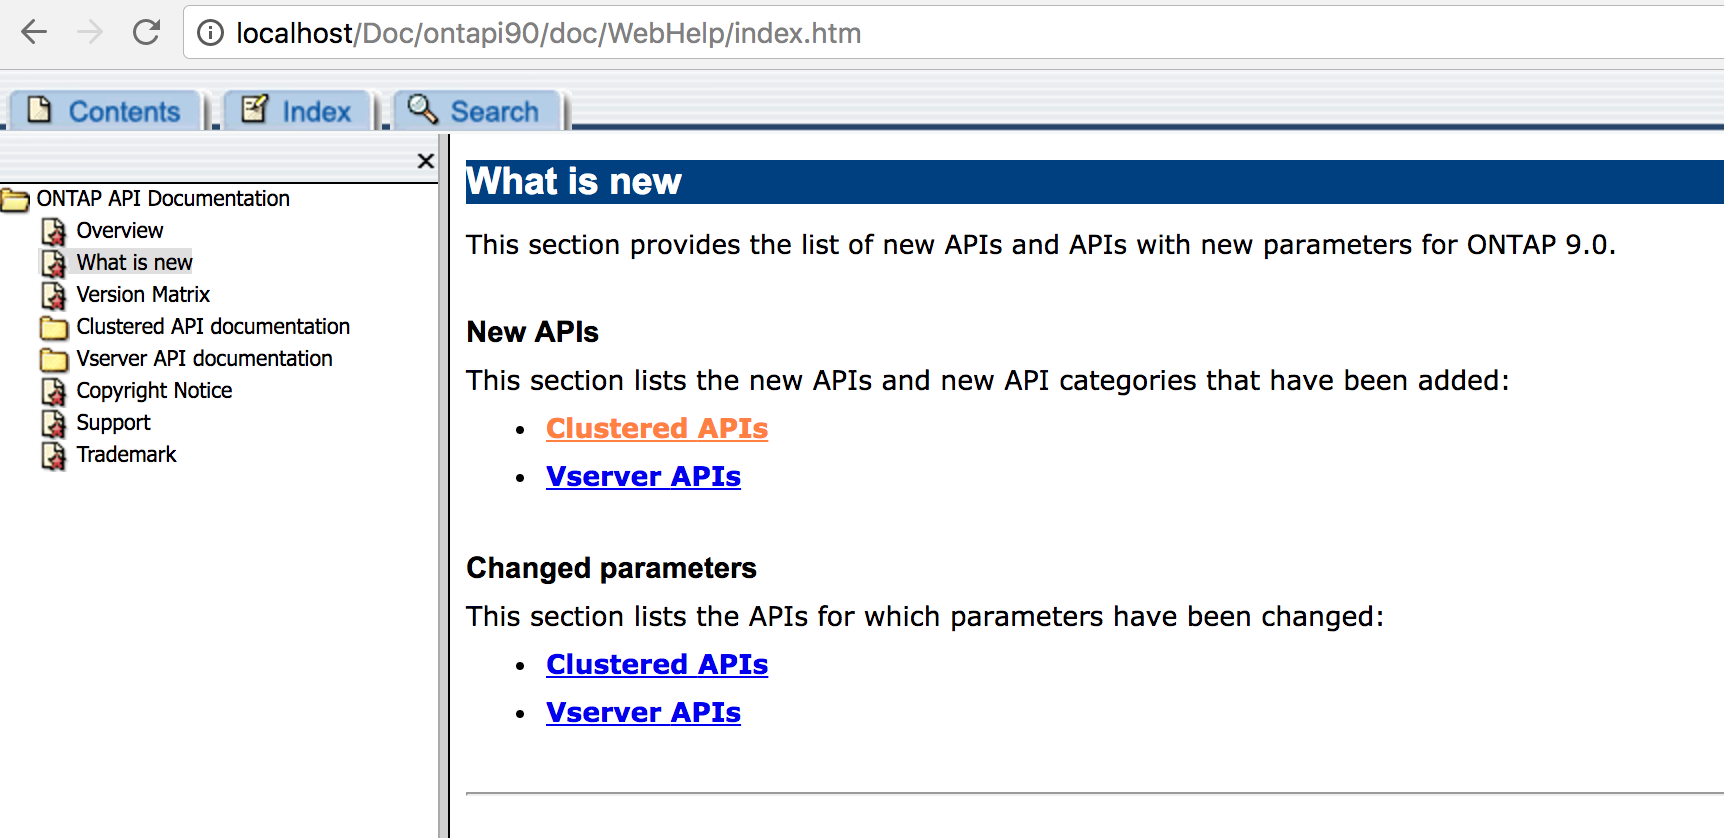Open Vserver APIs link under Changed parameters
This screenshot has height=838, width=1724.
pyautogui.click(x=643, y=712)
